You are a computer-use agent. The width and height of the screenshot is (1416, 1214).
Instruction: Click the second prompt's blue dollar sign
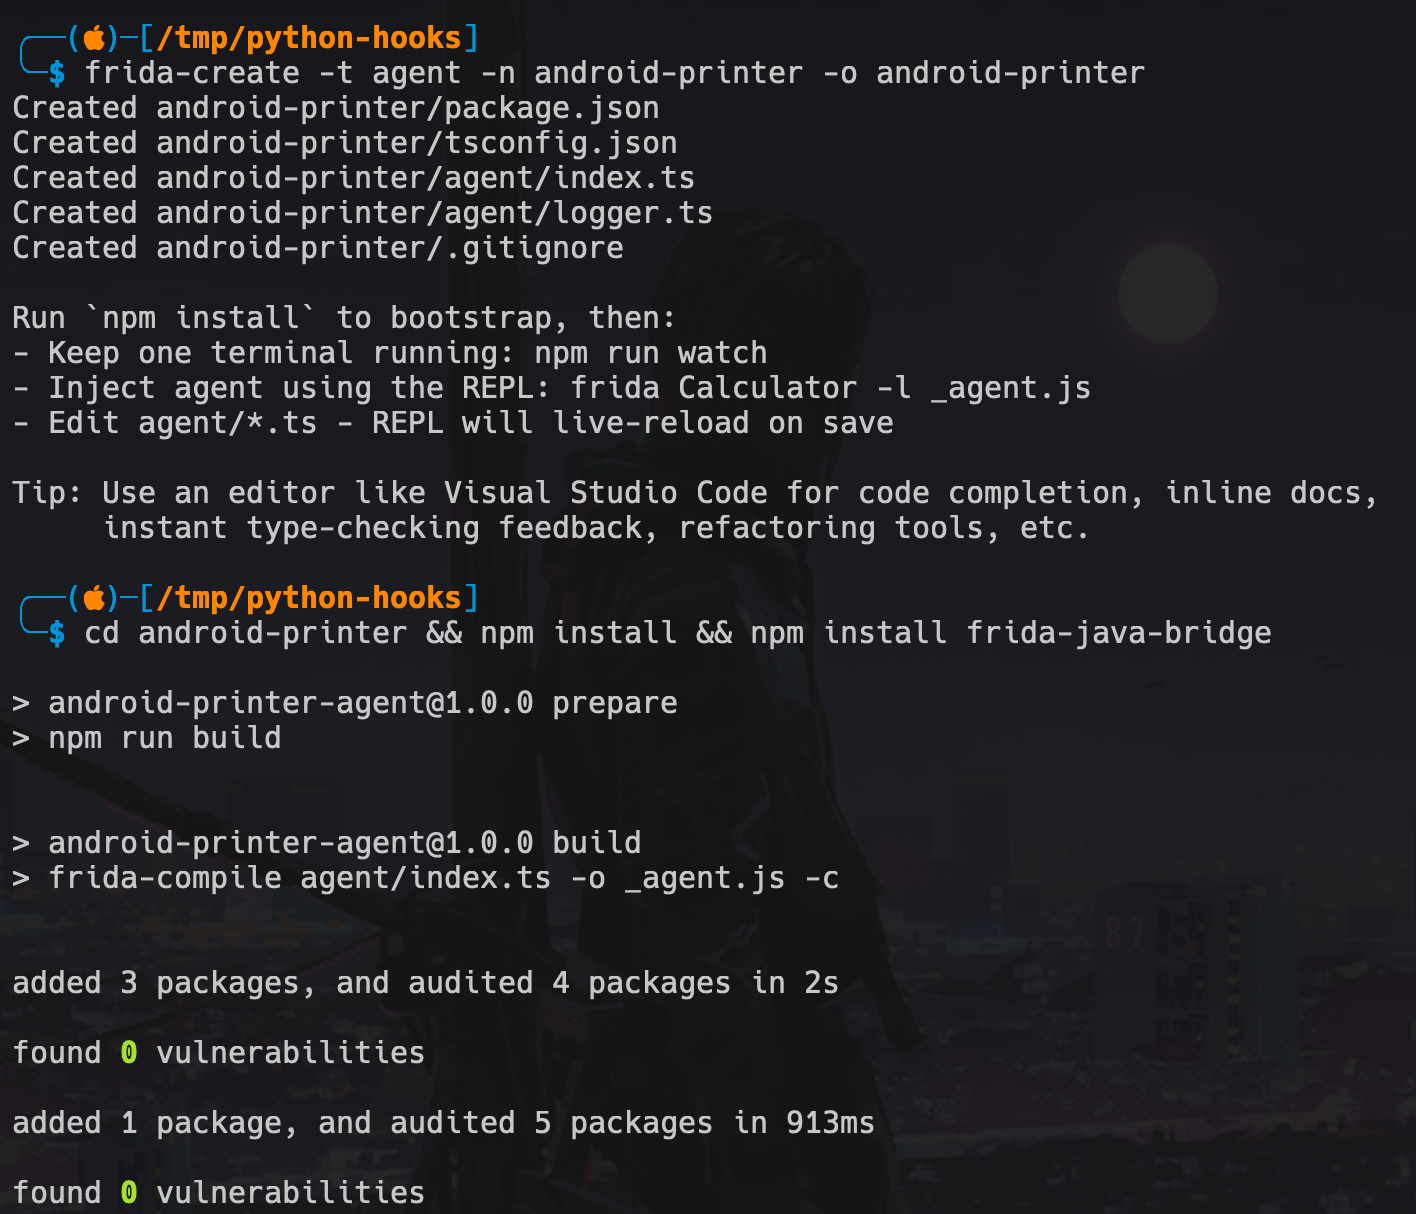(x=57, y=633)
